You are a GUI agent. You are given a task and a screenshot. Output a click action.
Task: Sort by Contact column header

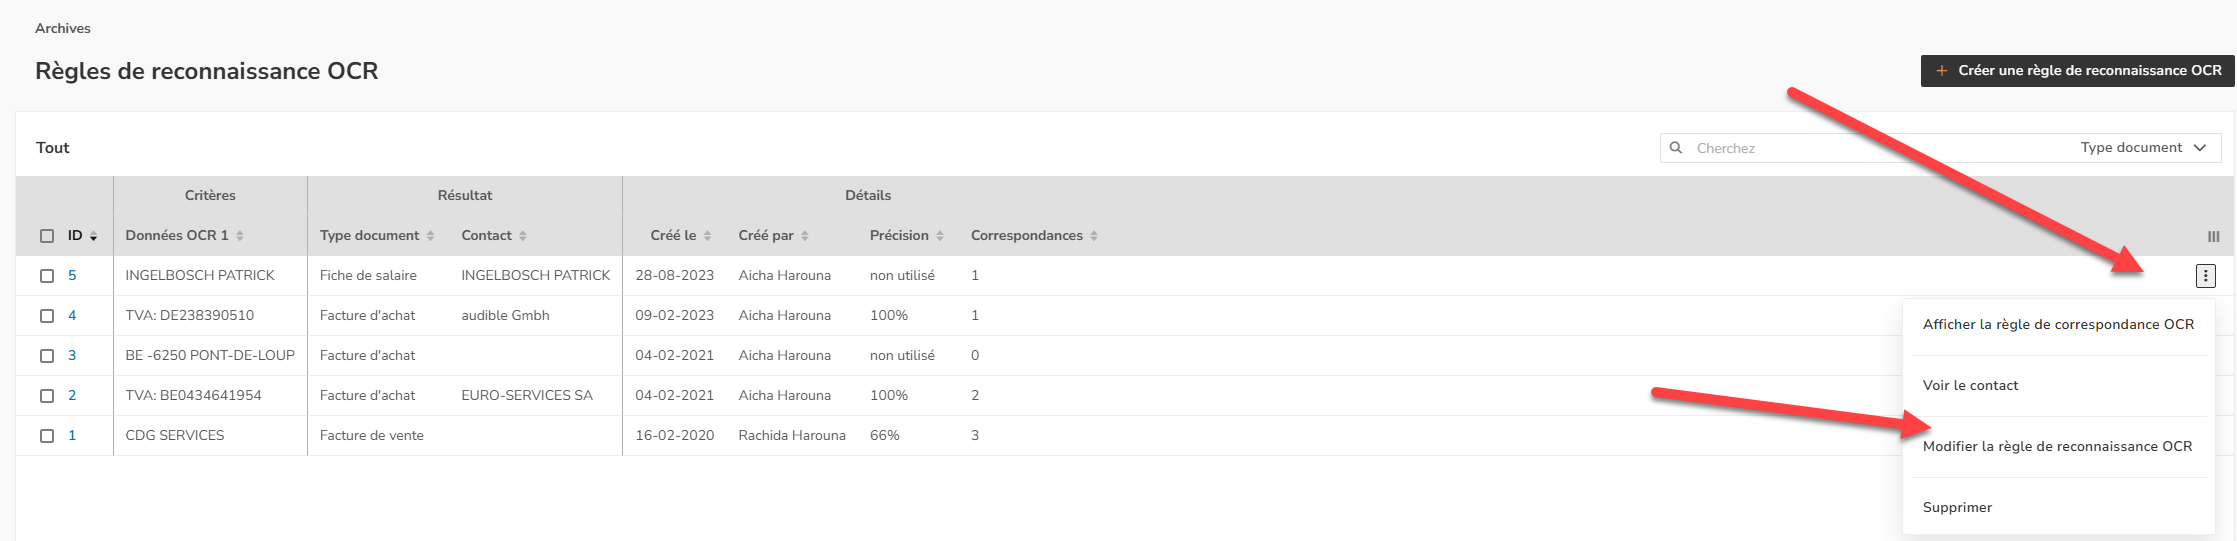pyautogui.click(x=523, y=236)
